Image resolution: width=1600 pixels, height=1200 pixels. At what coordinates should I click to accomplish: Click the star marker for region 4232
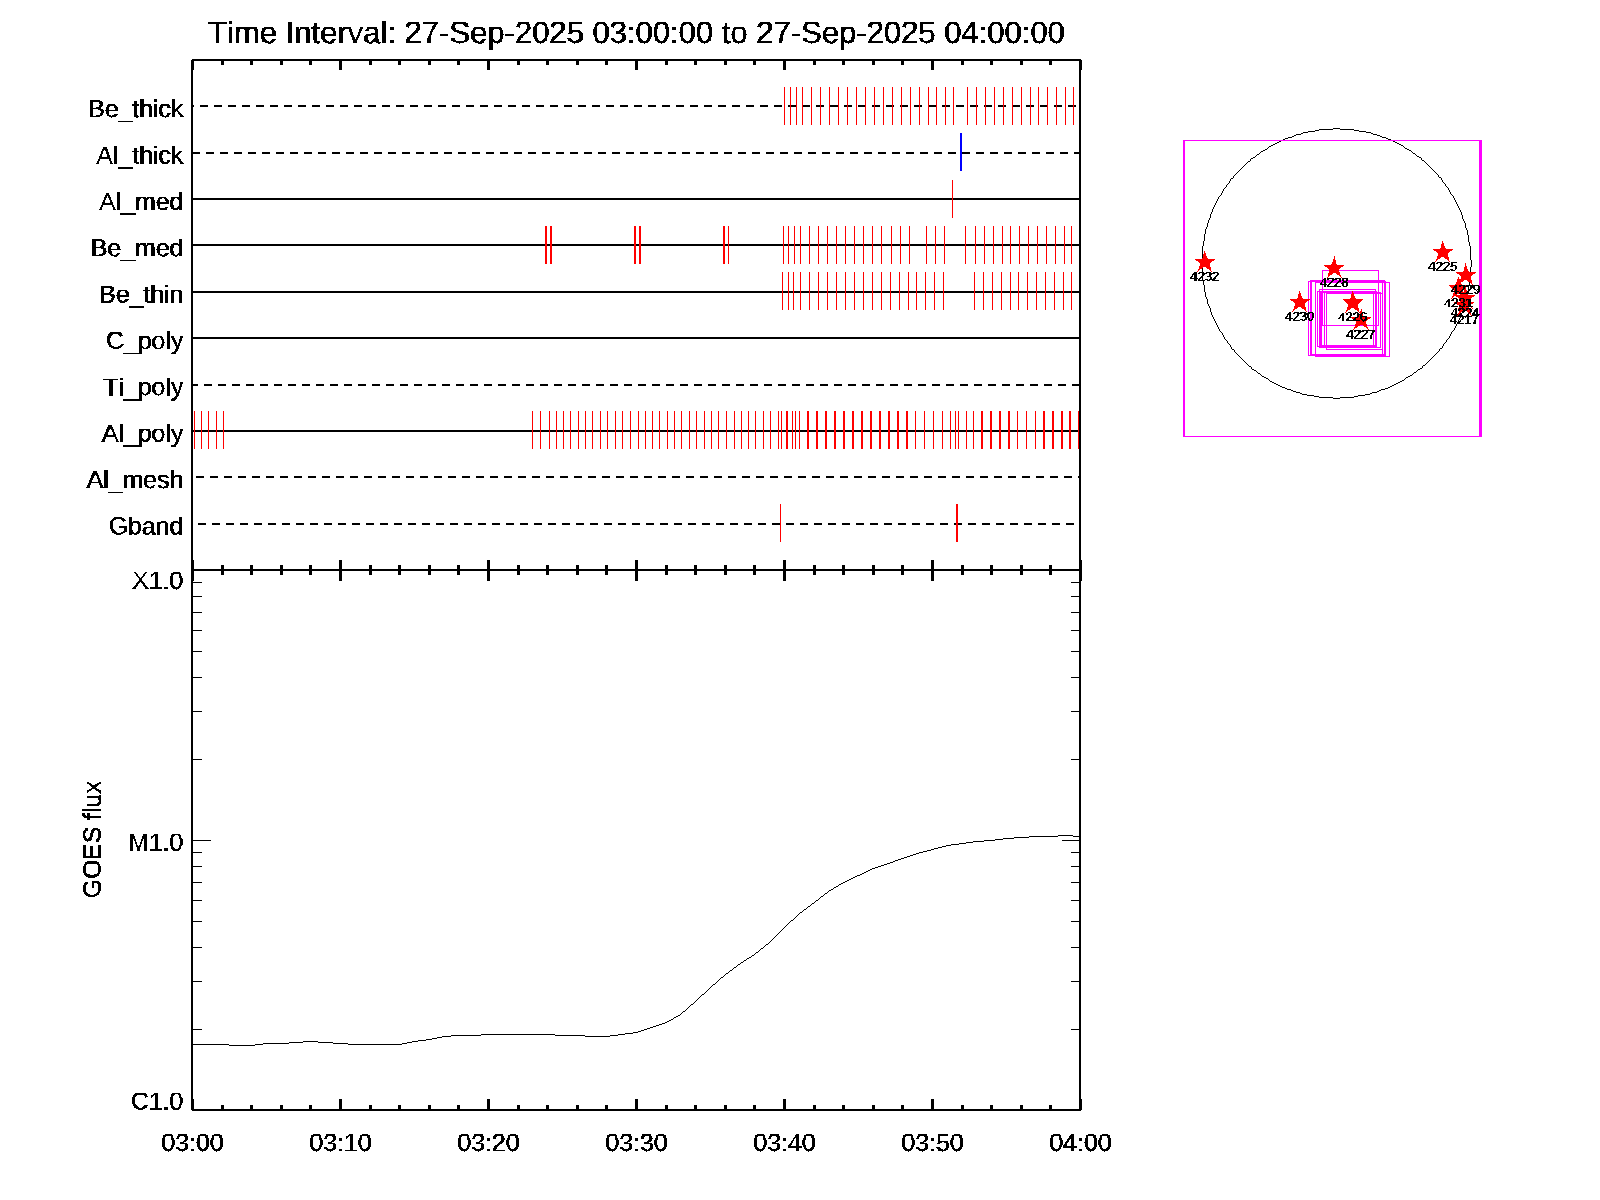tap(1205, 262)
